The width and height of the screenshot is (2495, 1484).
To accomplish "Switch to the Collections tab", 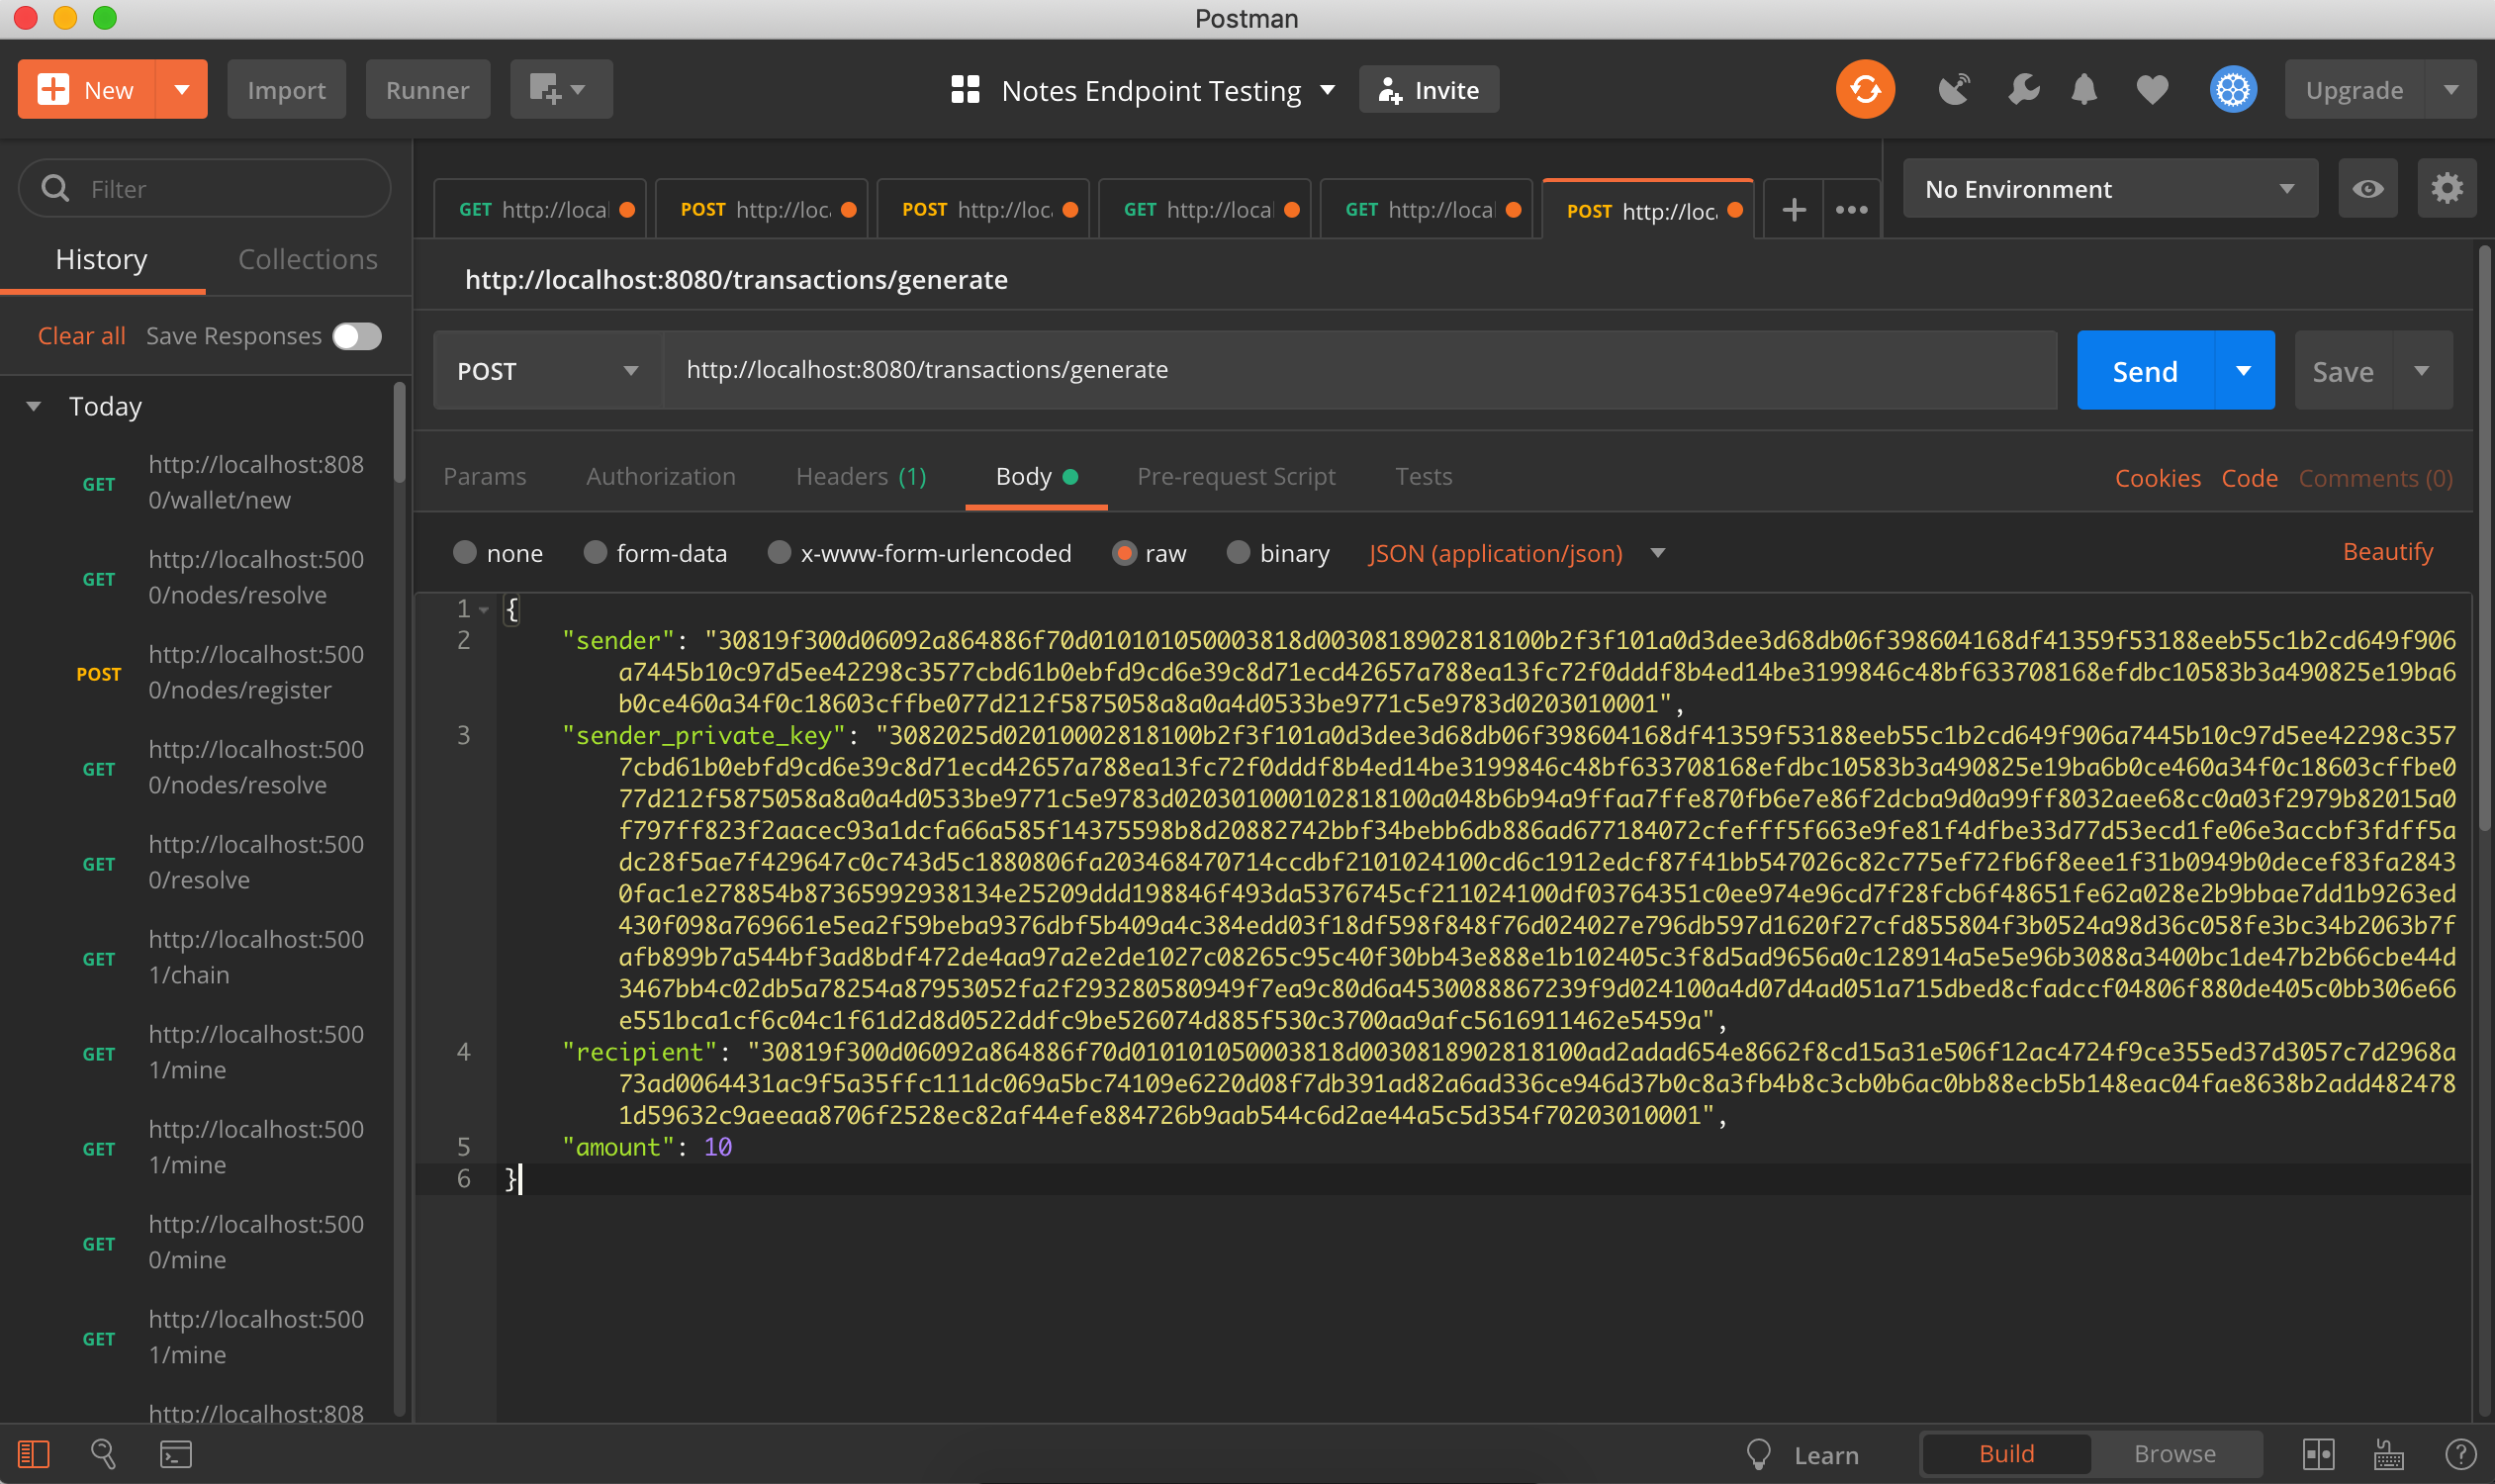I will click(x=308, y=259).
